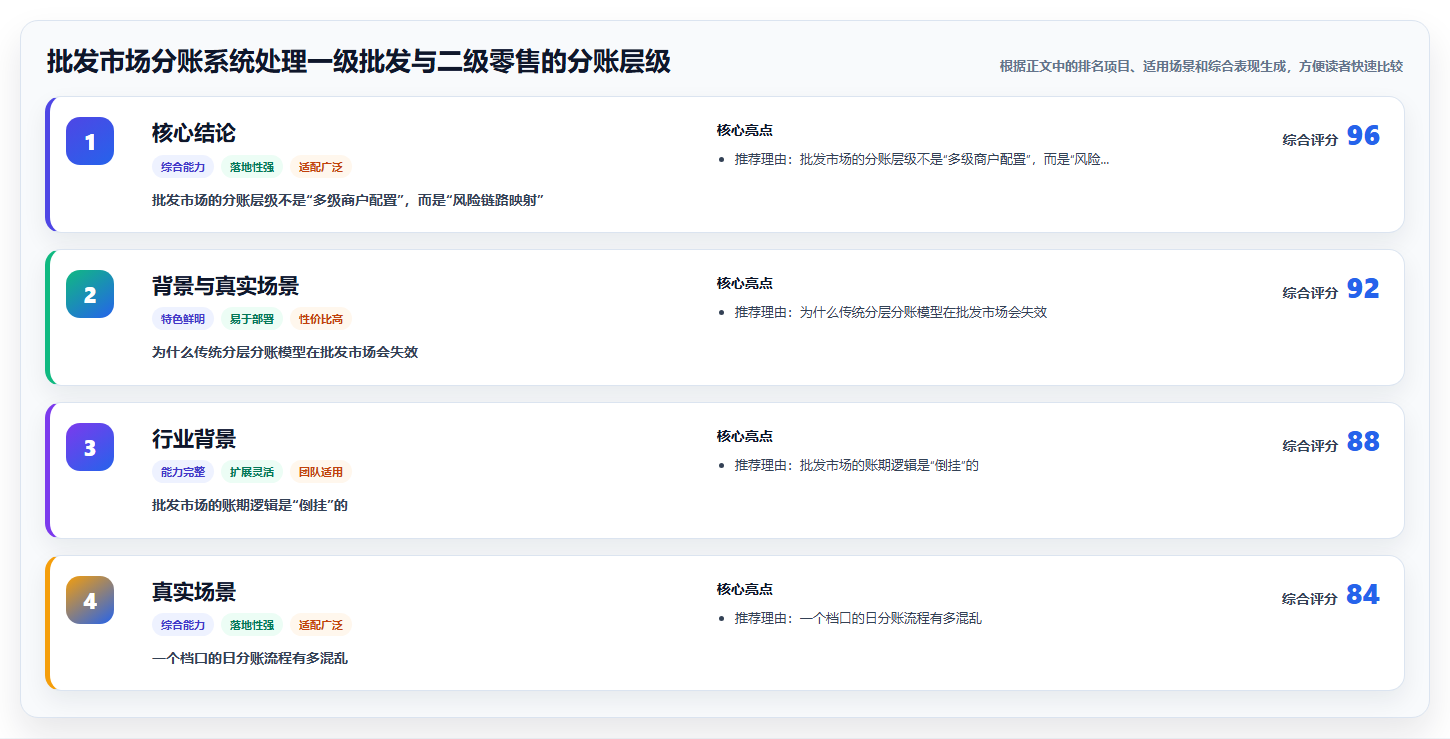The image size is (1450, 739).
Task: Select the 扩展灵活 tag
Action: [x=252, y=472]
